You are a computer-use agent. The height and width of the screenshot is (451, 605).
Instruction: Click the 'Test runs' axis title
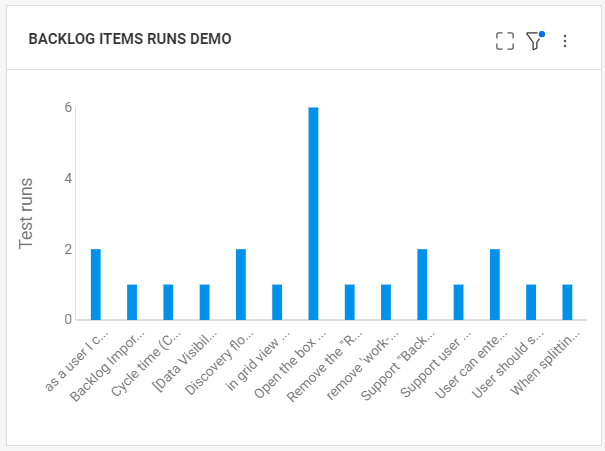(x=30, y=214)
